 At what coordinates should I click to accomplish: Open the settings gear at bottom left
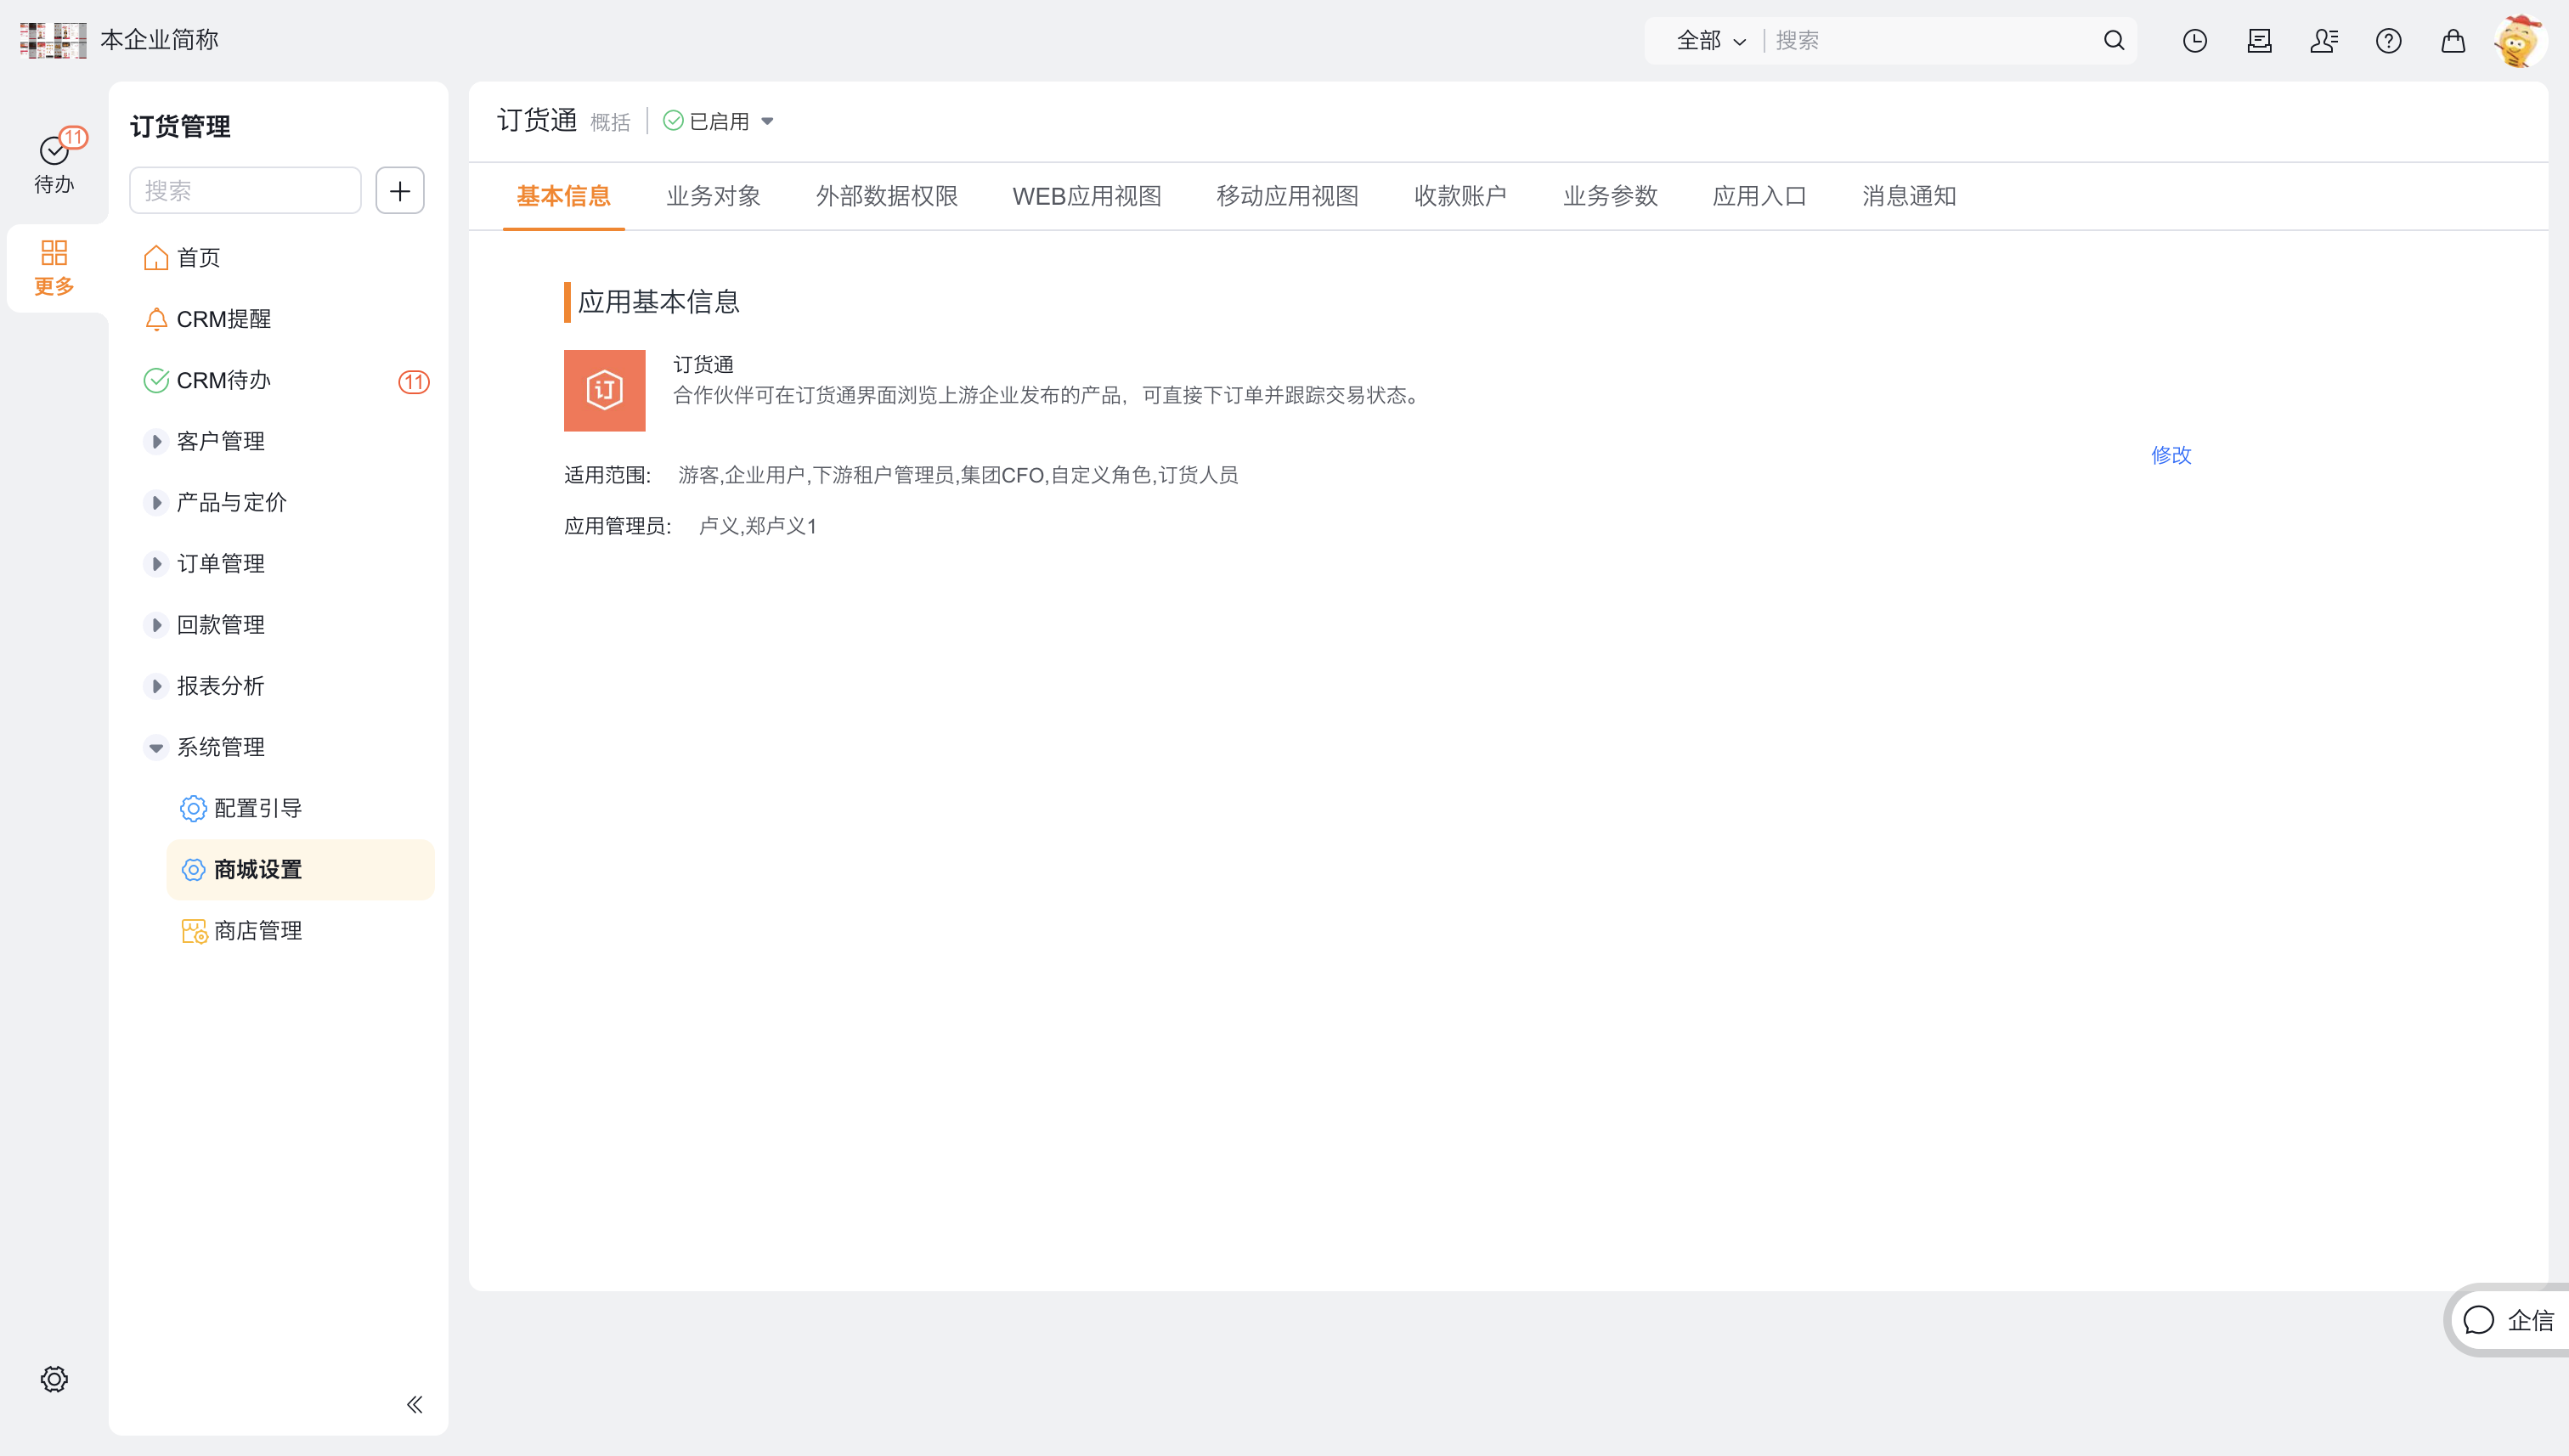54,1379
